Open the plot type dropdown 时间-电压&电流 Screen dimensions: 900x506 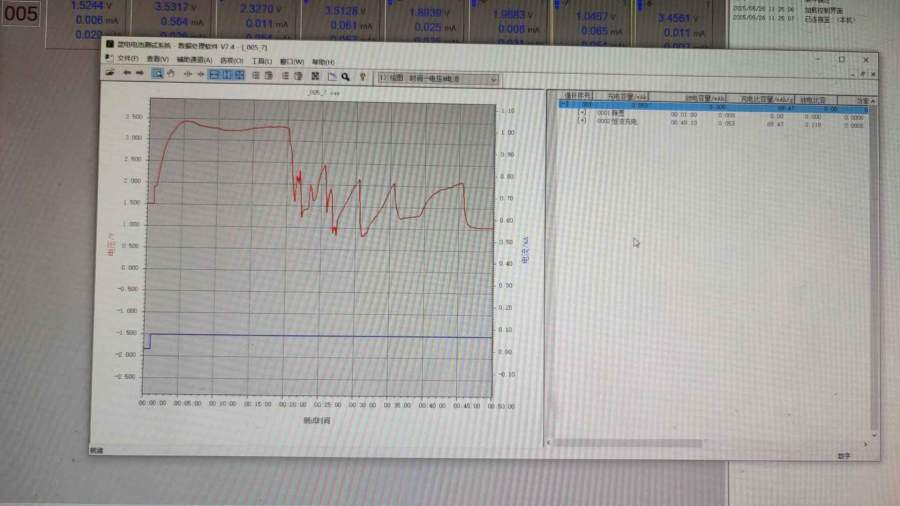(438, 77)
